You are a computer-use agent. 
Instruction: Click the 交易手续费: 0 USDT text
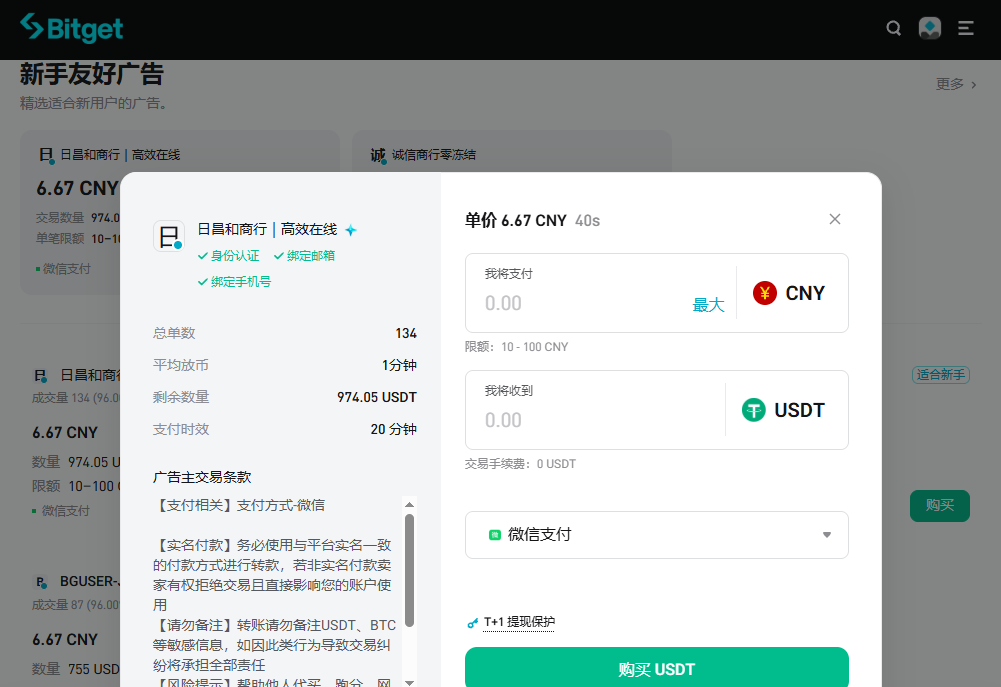pos(520,464)
